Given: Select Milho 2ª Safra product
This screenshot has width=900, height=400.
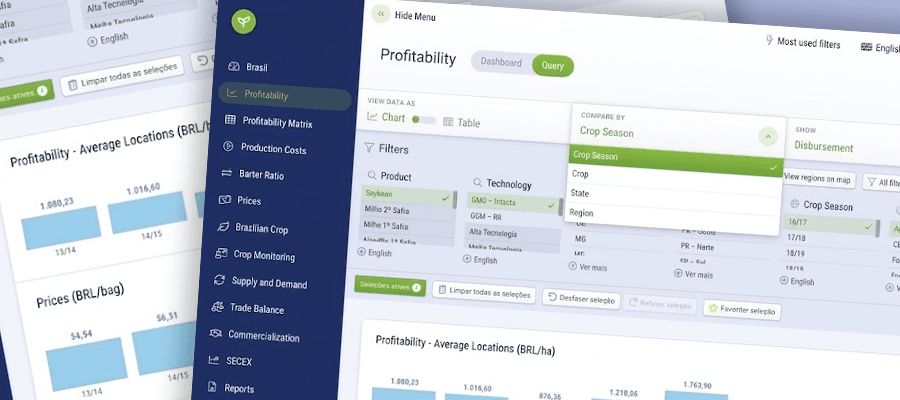Looking at the screenshot, I should click(x=407, y=211).
